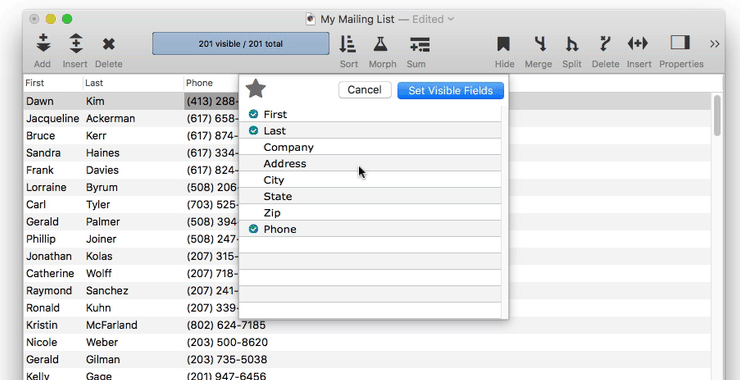Select the cell Ackerman
This screenshot has height=380, width=740.
tap(110, 118)
